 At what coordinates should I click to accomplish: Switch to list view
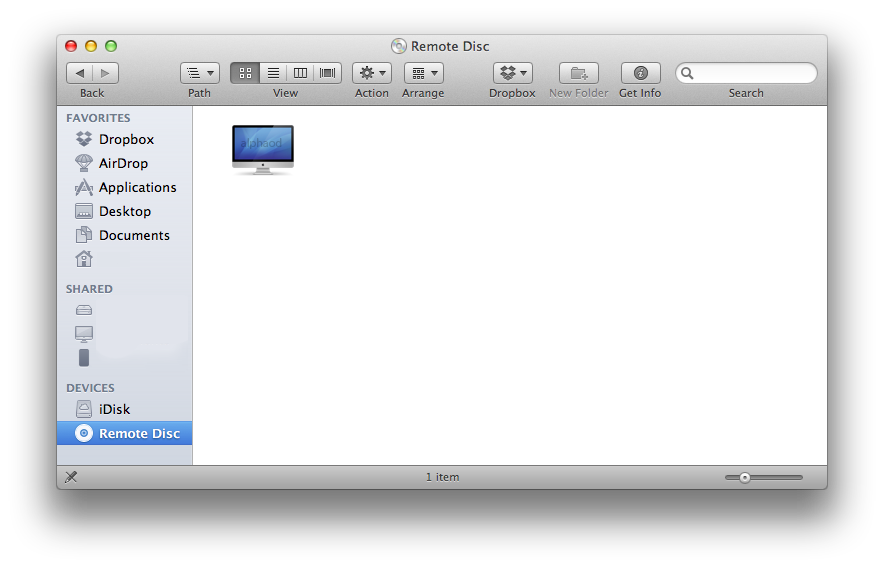click(273, 73)
